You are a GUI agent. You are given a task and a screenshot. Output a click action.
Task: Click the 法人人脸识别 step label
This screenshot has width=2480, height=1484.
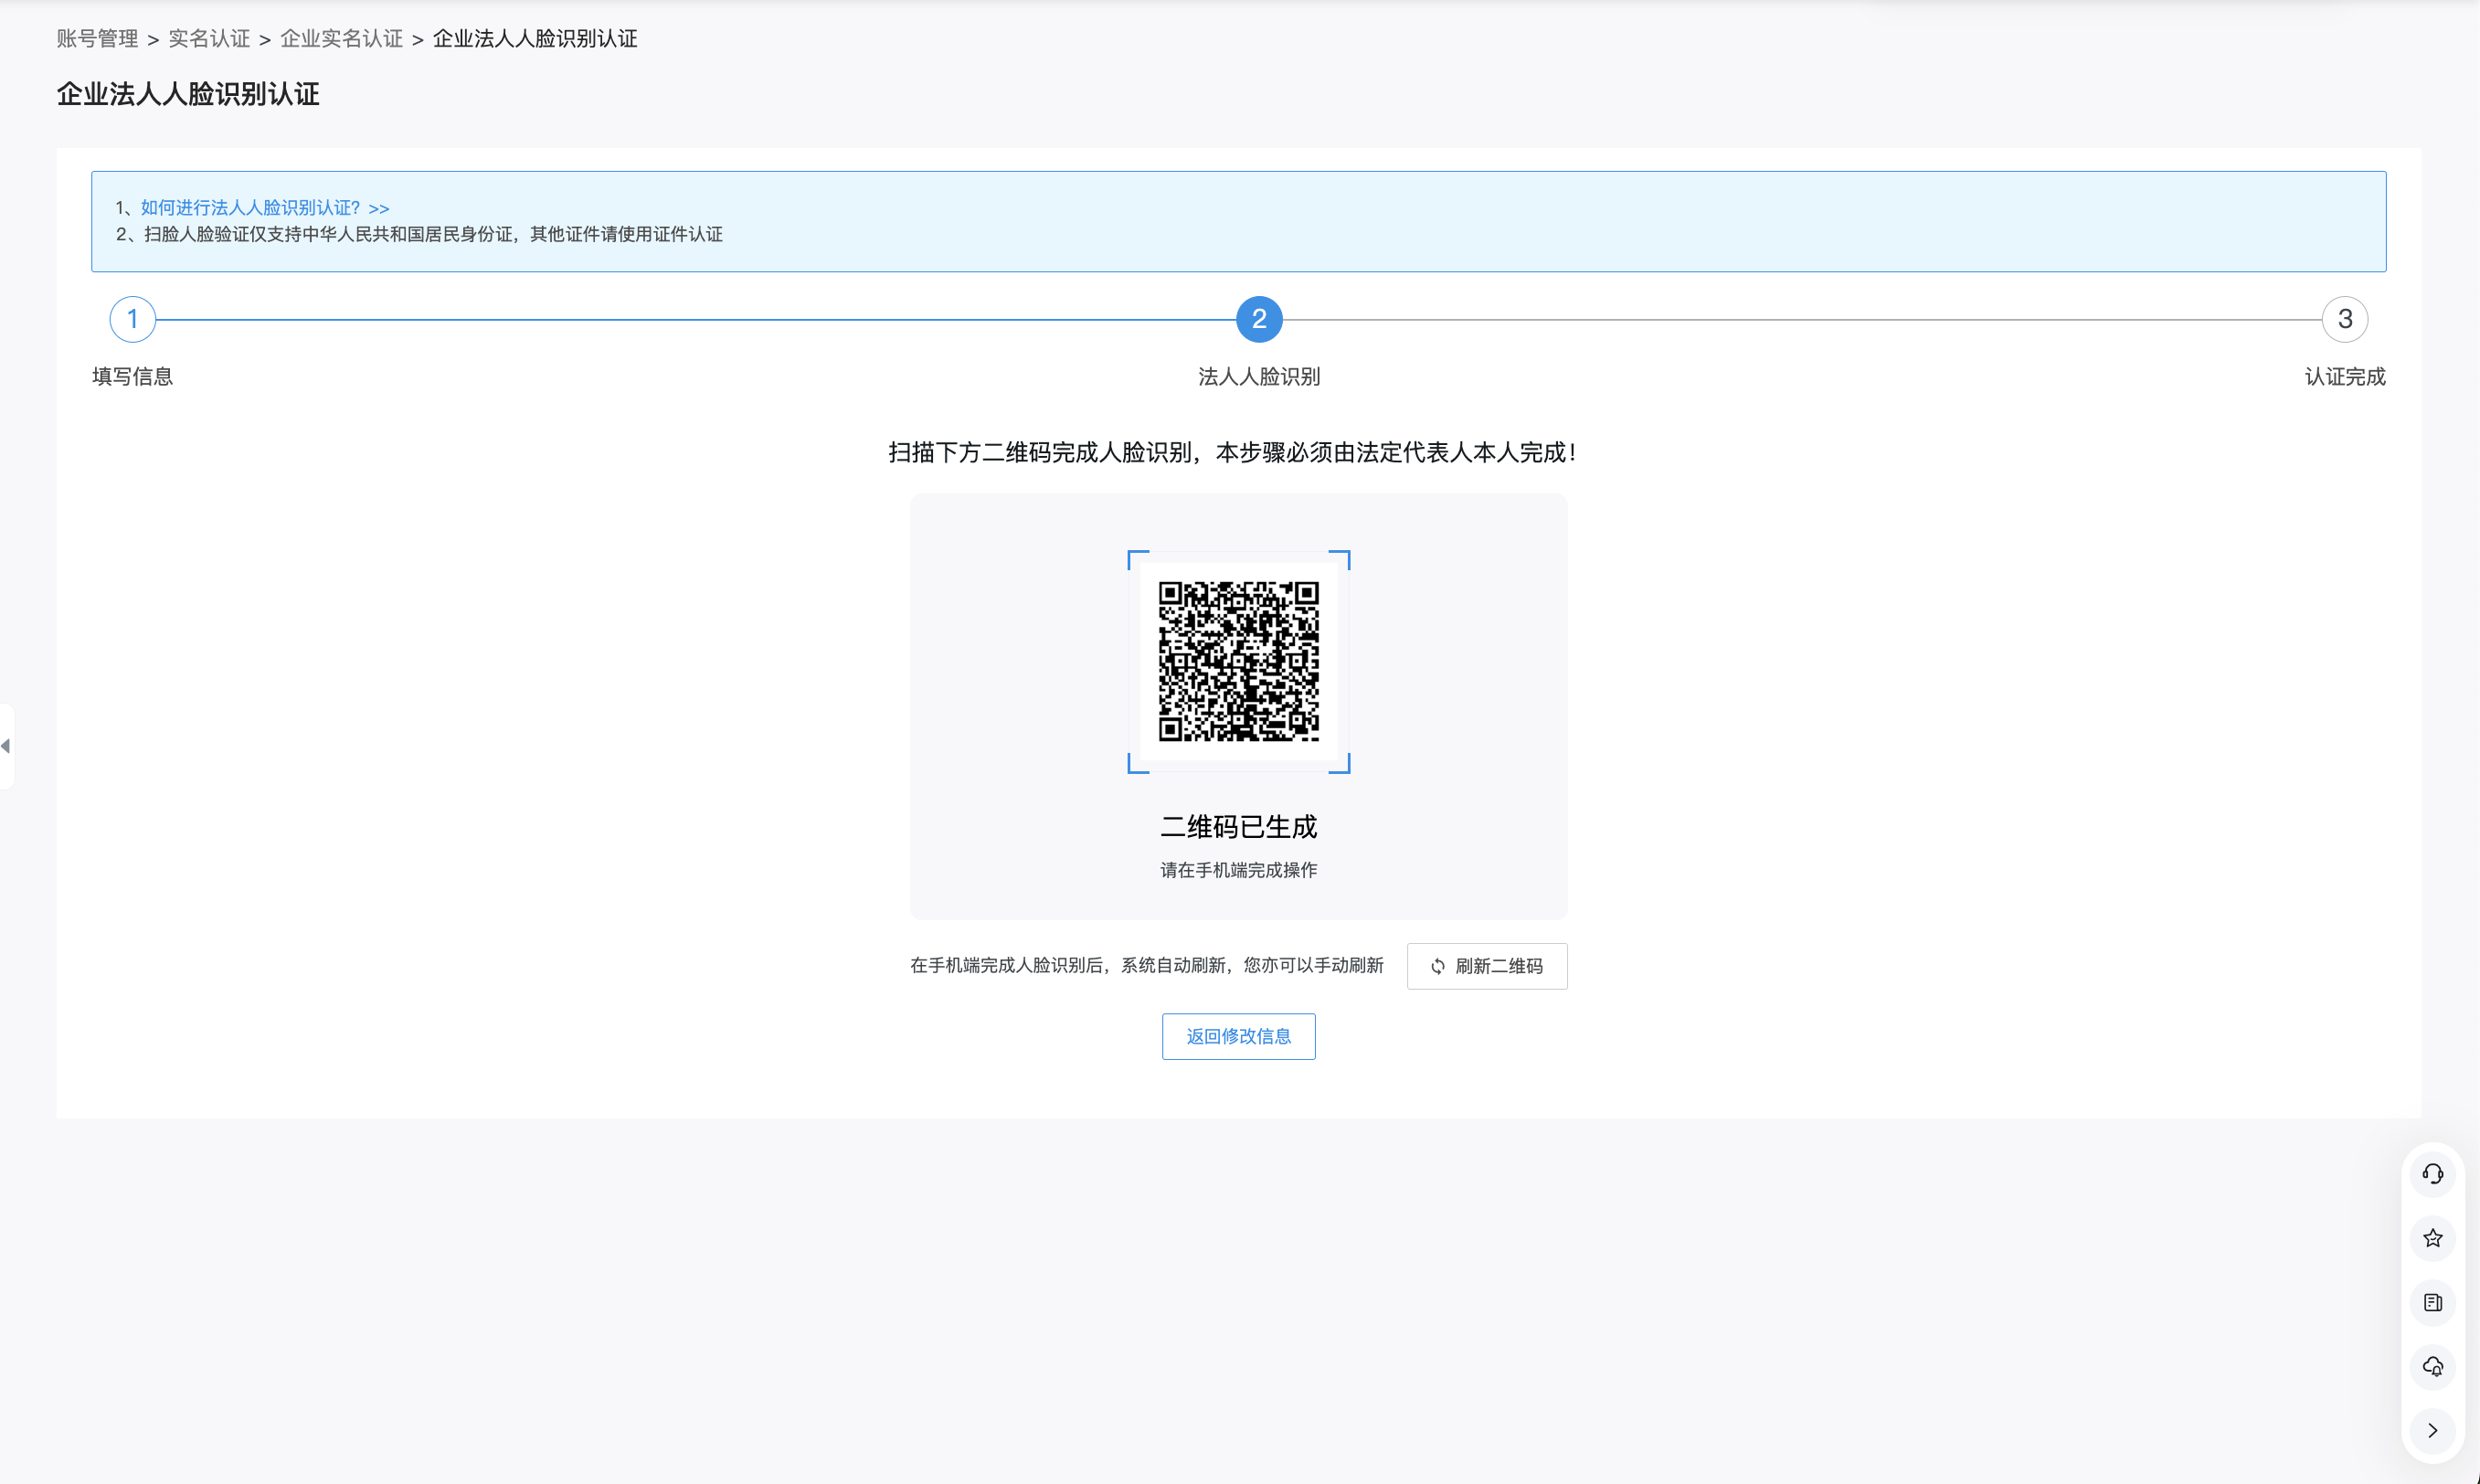click(1259, 376)
